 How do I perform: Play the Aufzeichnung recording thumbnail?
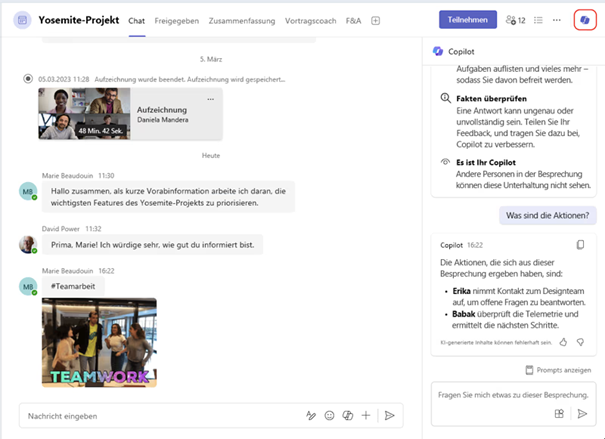click(84, 113)
